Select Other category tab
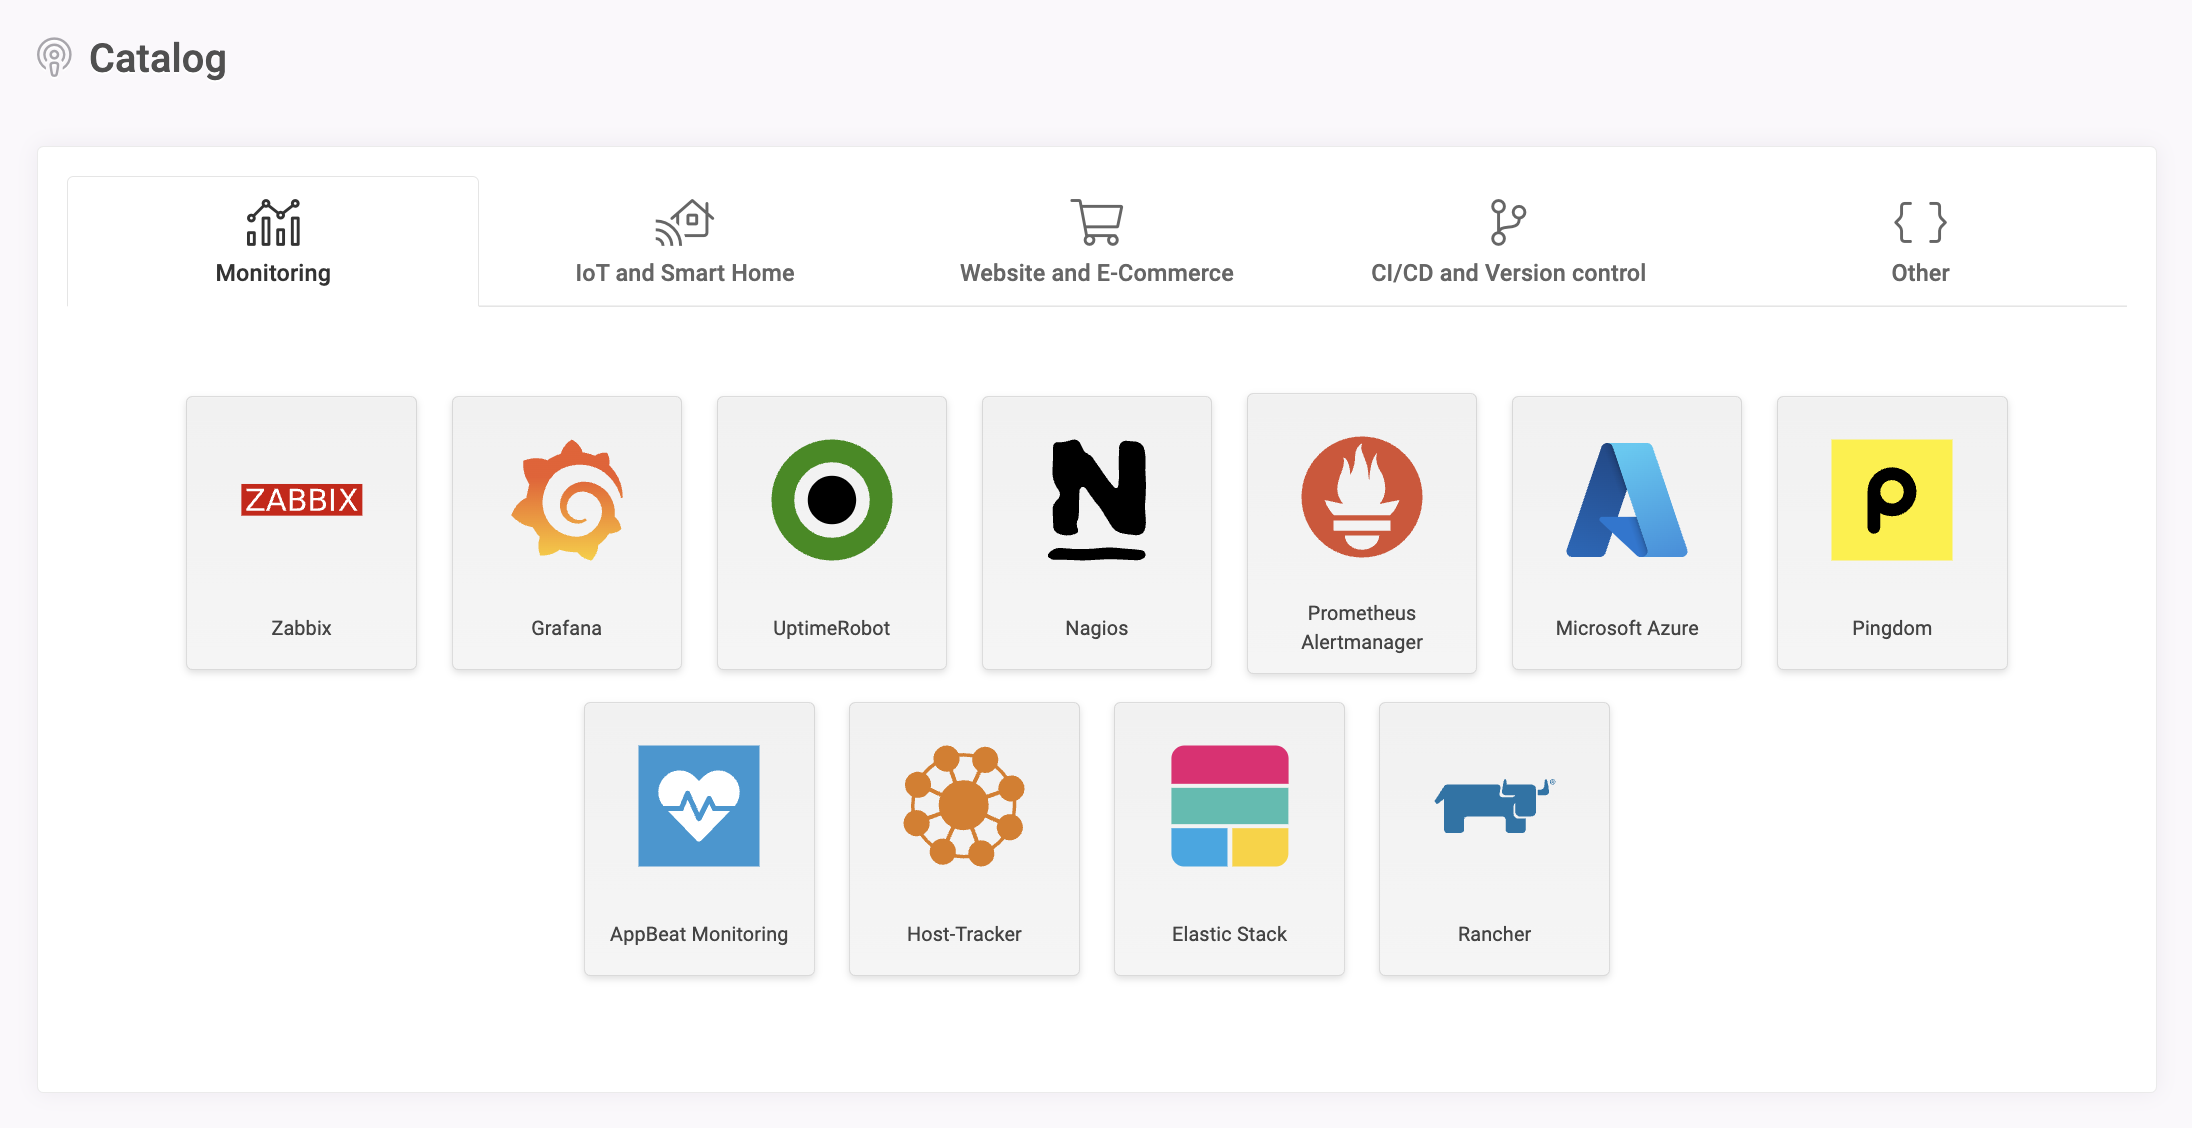Screen dimensions: 2192x1128 pos(1919,242)
